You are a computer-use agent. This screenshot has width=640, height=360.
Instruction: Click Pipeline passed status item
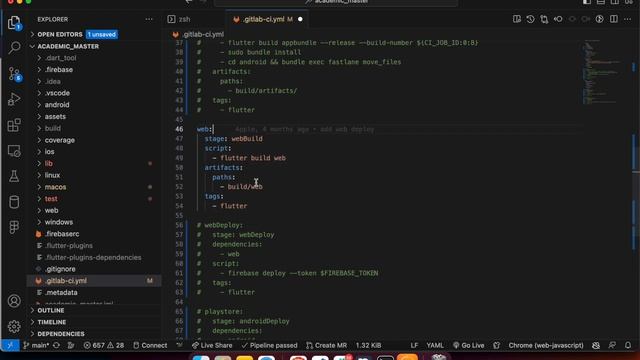pyautogui.click(x=269, y=345)
